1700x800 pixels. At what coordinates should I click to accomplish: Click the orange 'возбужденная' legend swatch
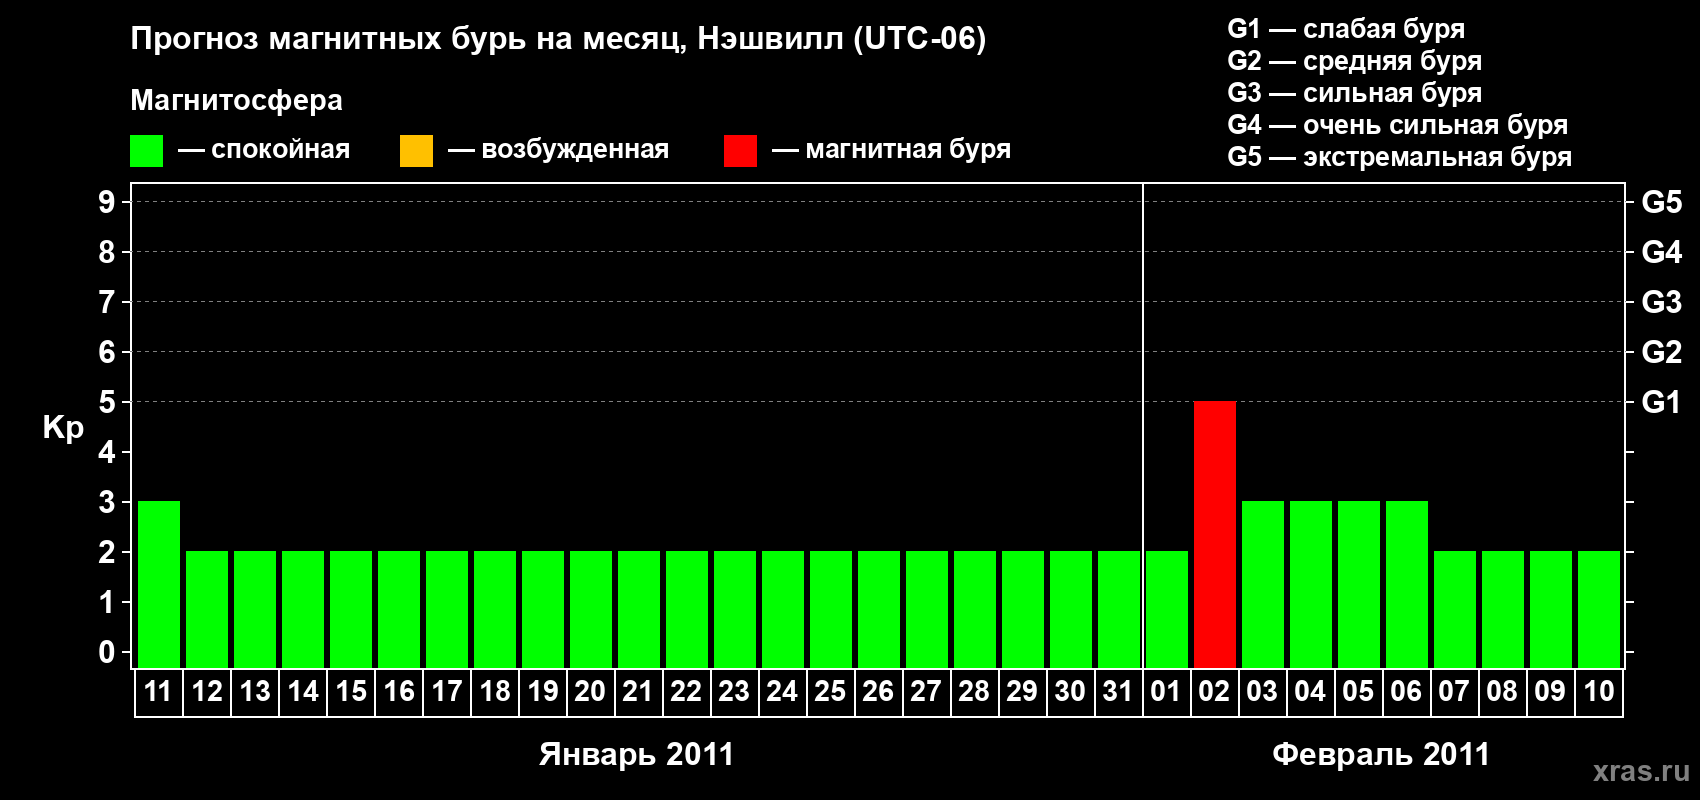click(x=416, y=151)
